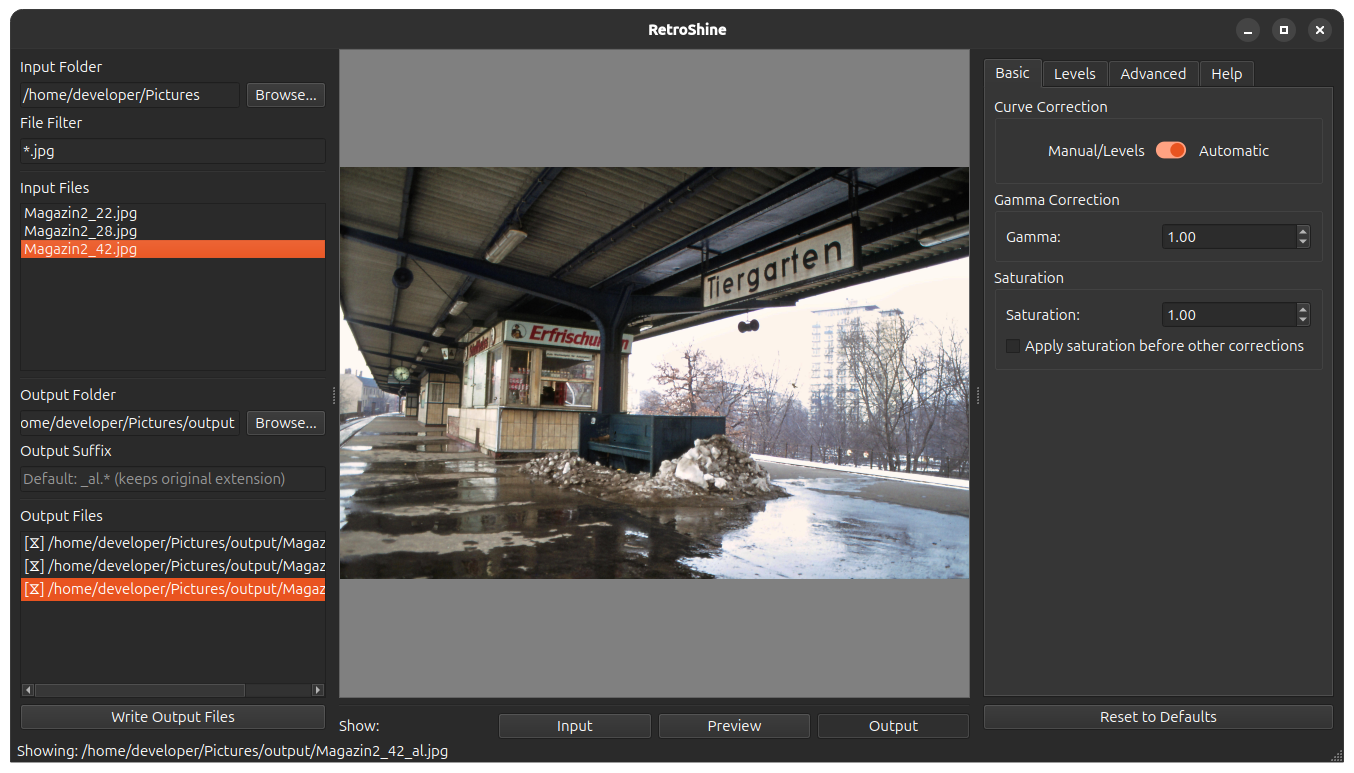1354x773 pixels.
Task: Reset settings to defaults
Action: [1157, 716]
